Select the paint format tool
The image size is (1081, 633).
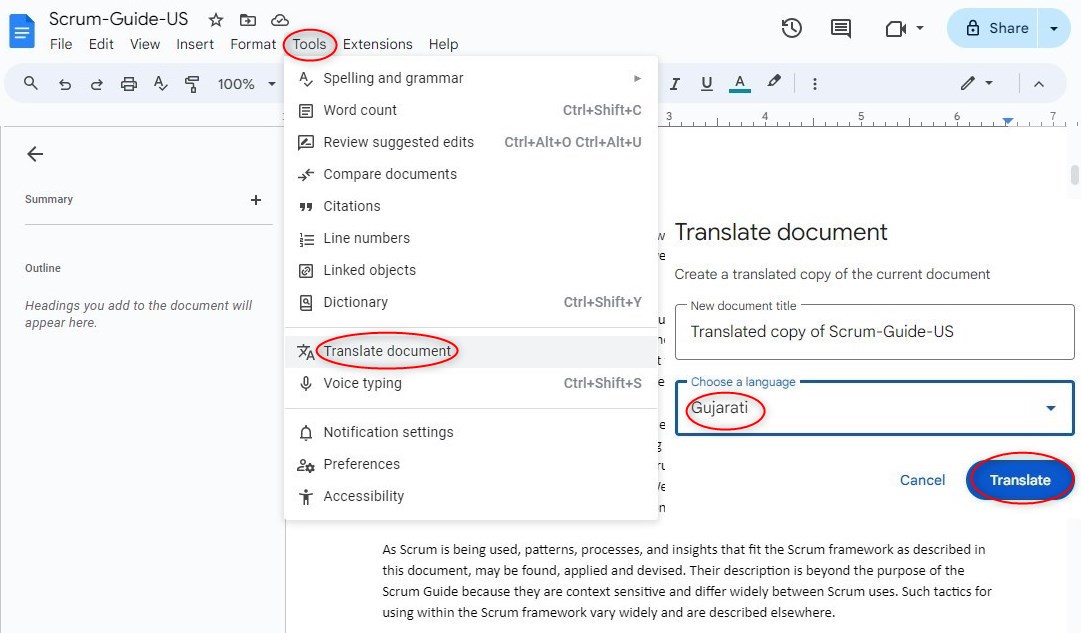pos(192,84)
